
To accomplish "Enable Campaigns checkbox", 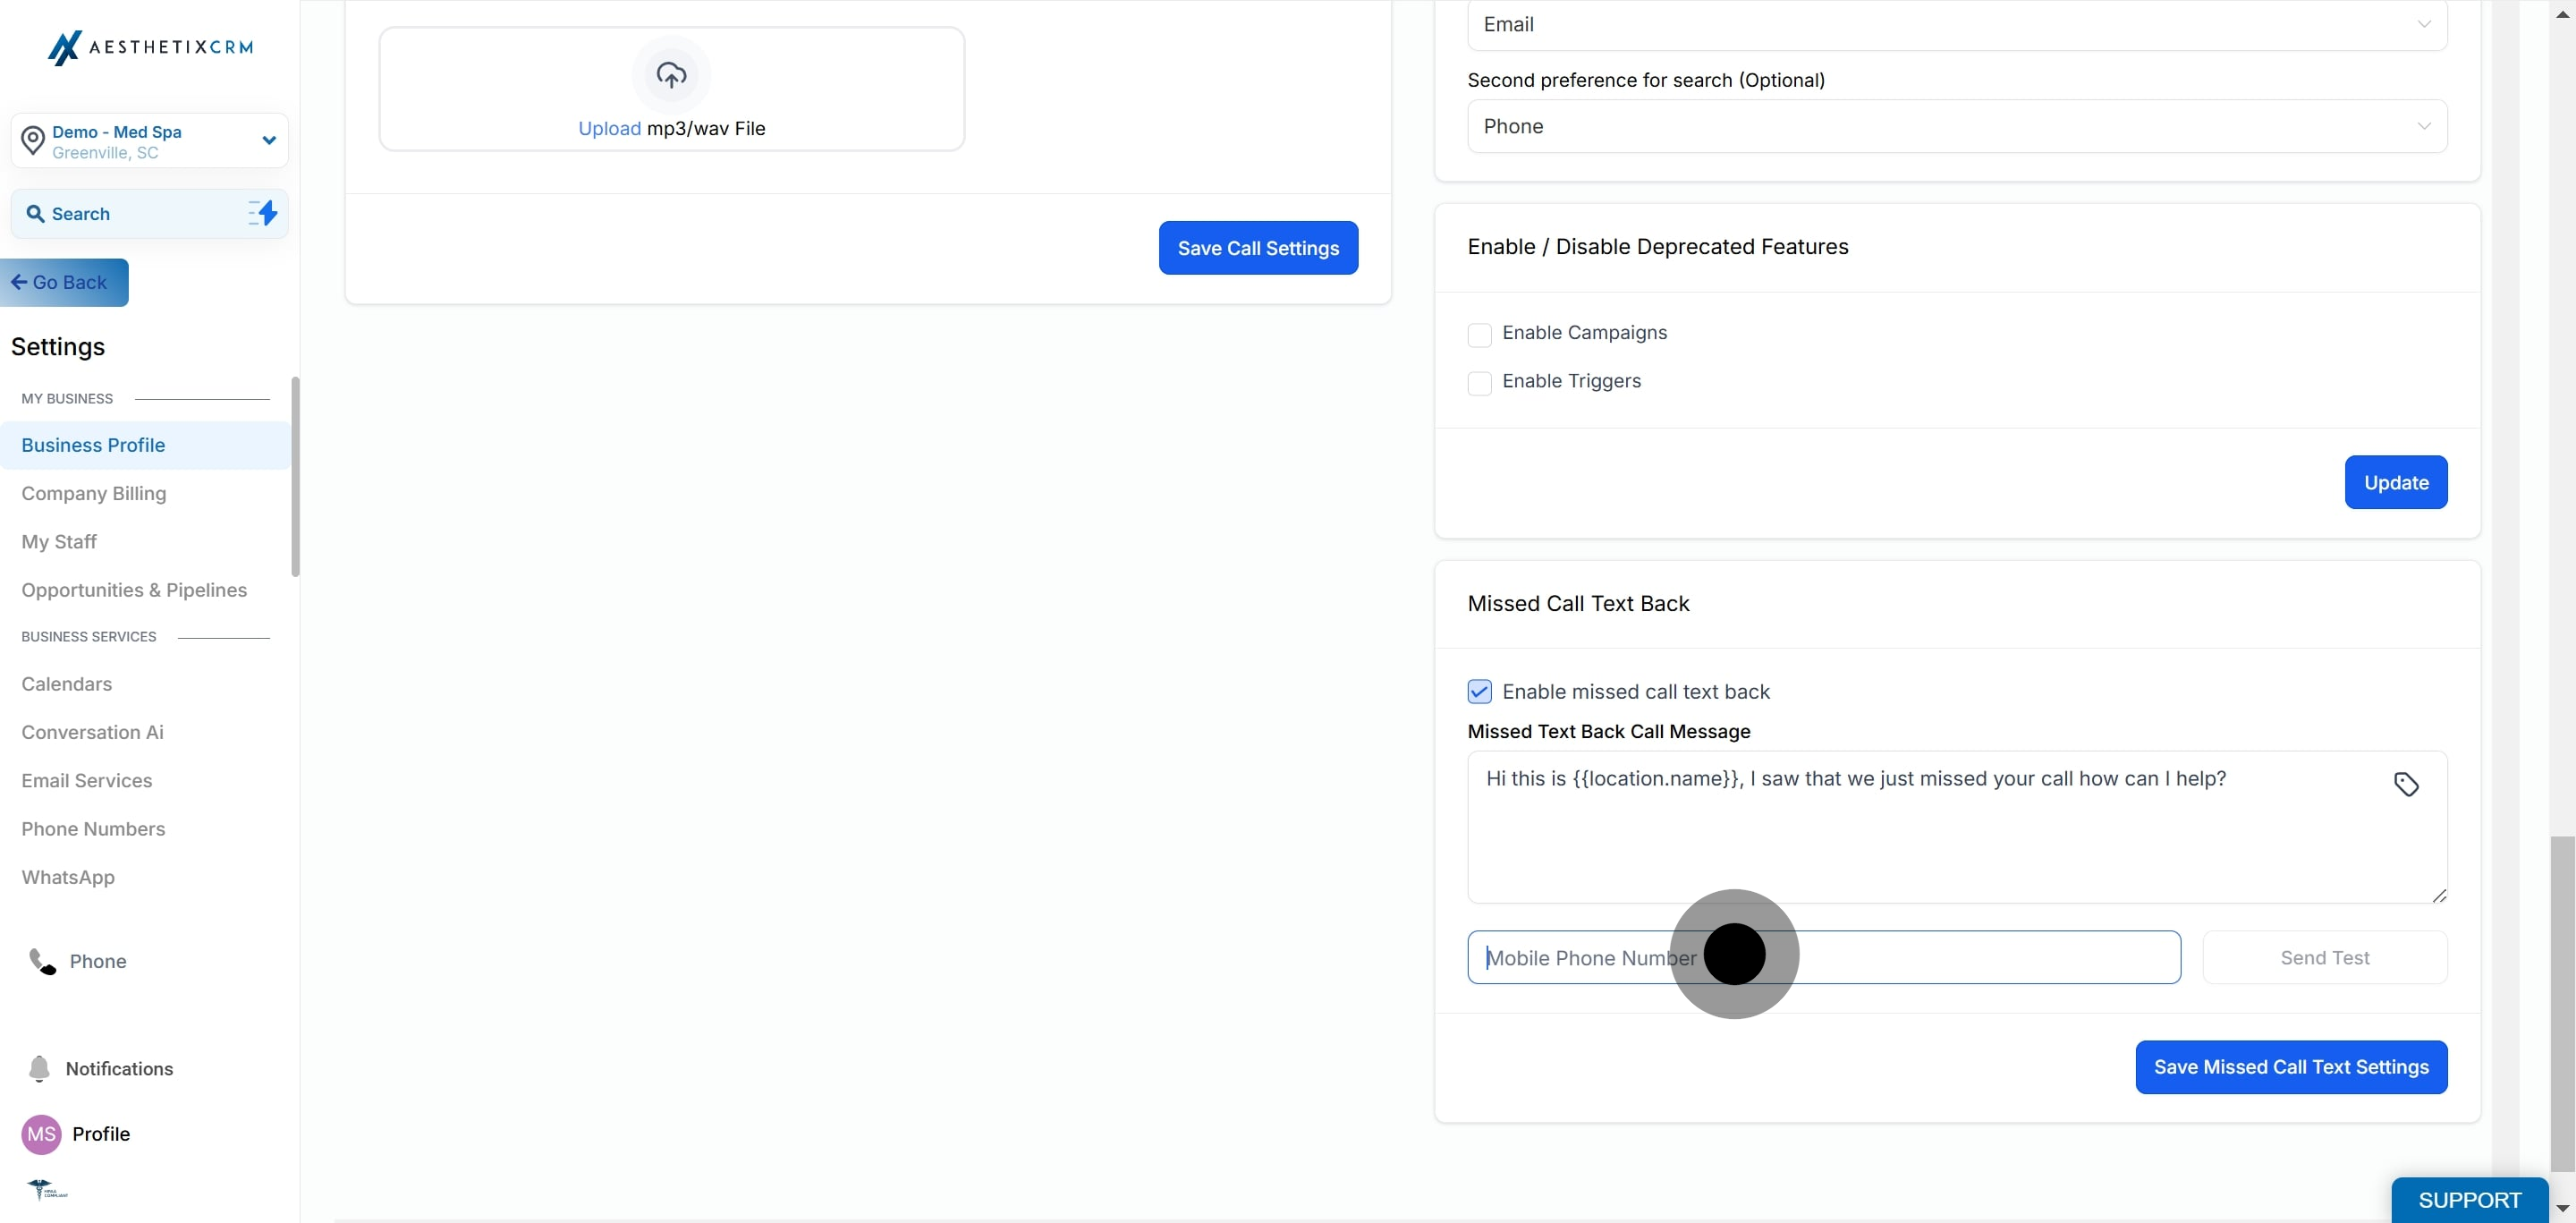I will [x=1479, y=334].
